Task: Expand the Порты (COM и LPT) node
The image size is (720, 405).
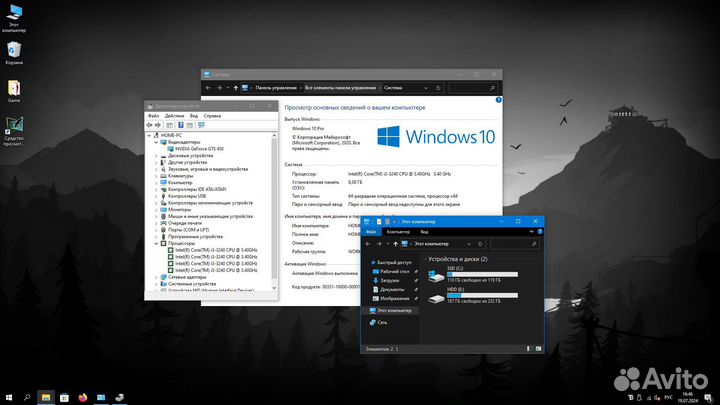Action: [156, 230]
